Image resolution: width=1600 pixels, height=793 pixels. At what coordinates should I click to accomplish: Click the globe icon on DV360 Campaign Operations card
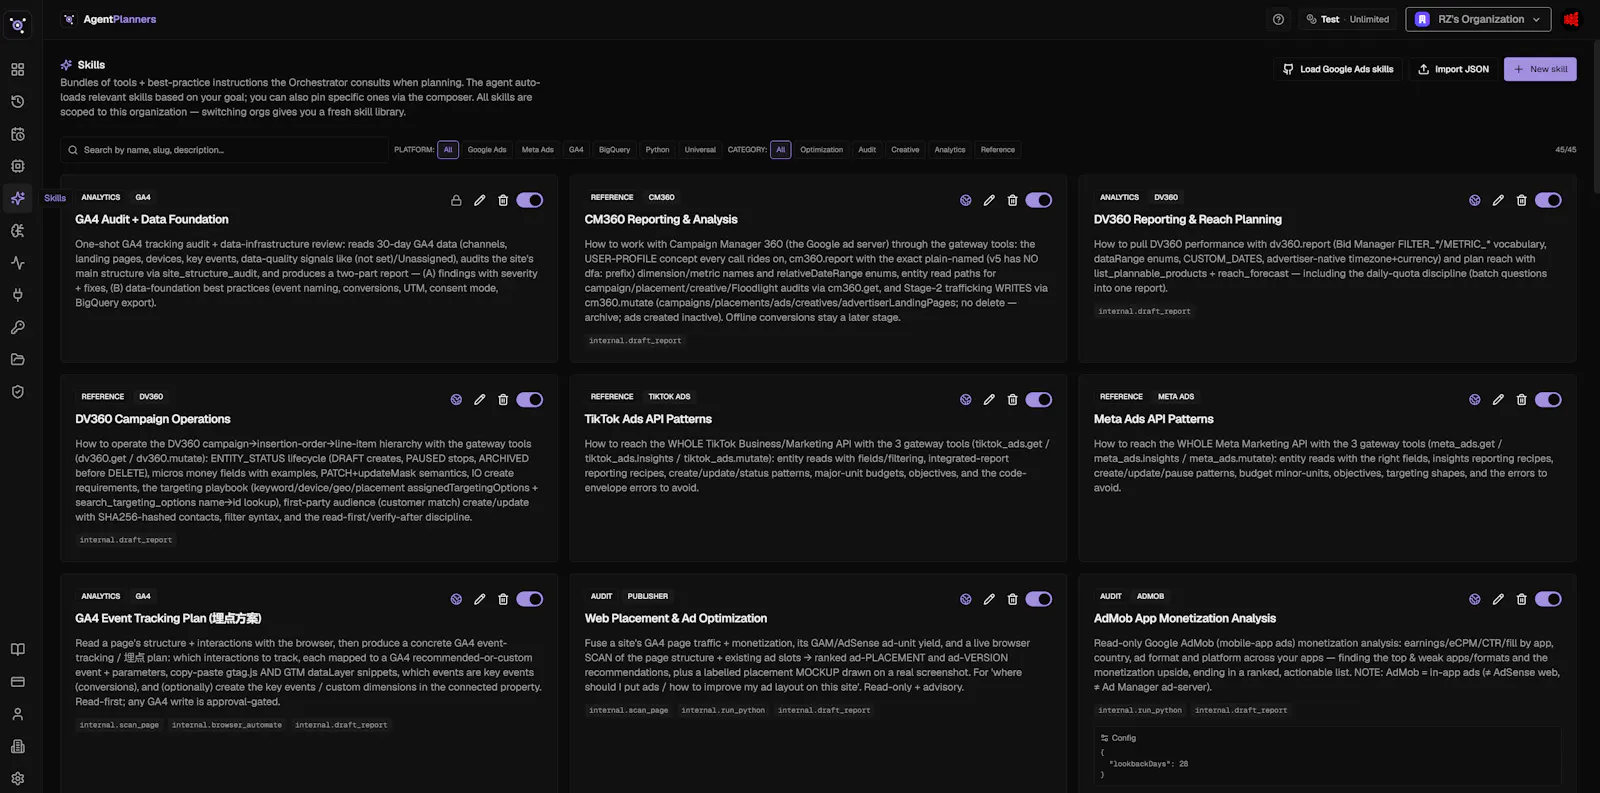coord(456,400)
